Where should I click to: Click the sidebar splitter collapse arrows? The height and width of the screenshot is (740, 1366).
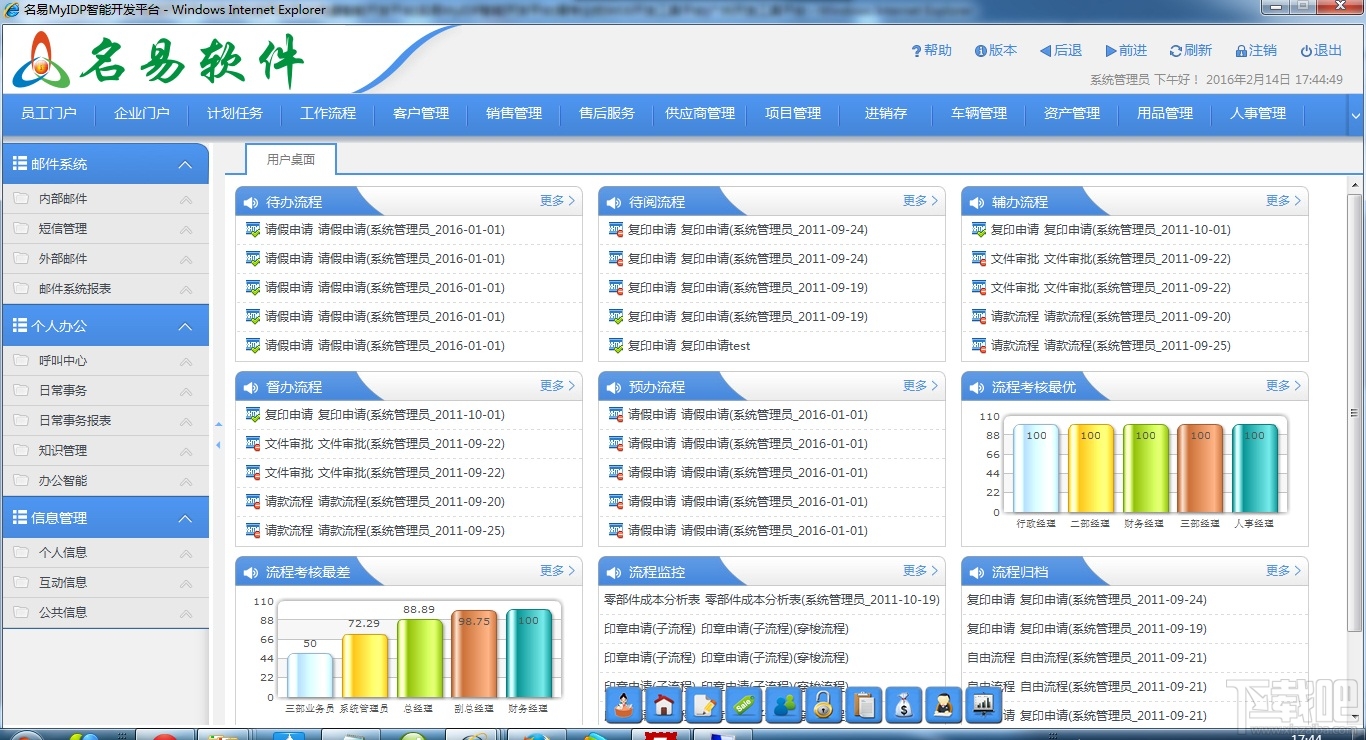click(x=218, y=434)
